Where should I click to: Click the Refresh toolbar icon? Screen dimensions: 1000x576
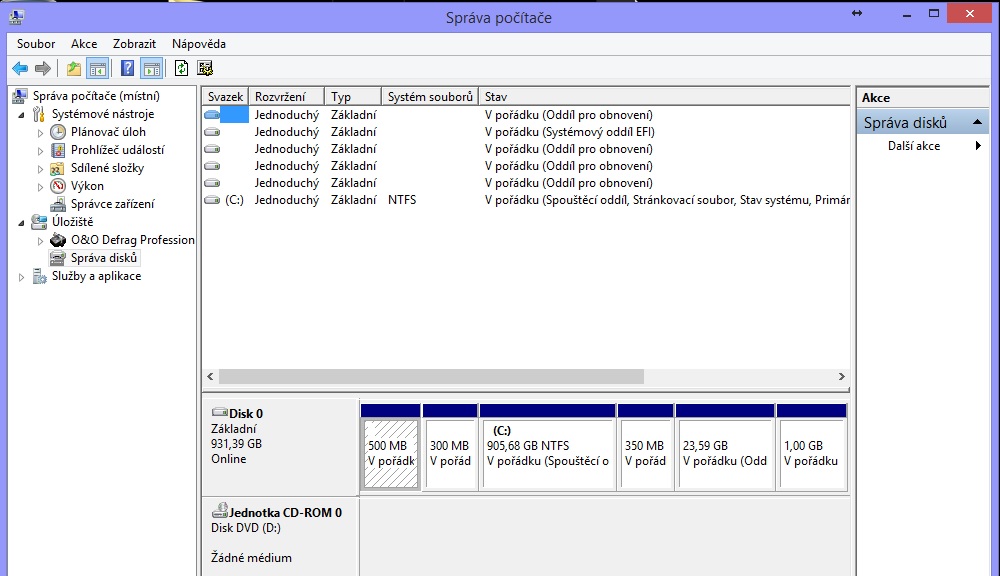[x=181, y=68]
